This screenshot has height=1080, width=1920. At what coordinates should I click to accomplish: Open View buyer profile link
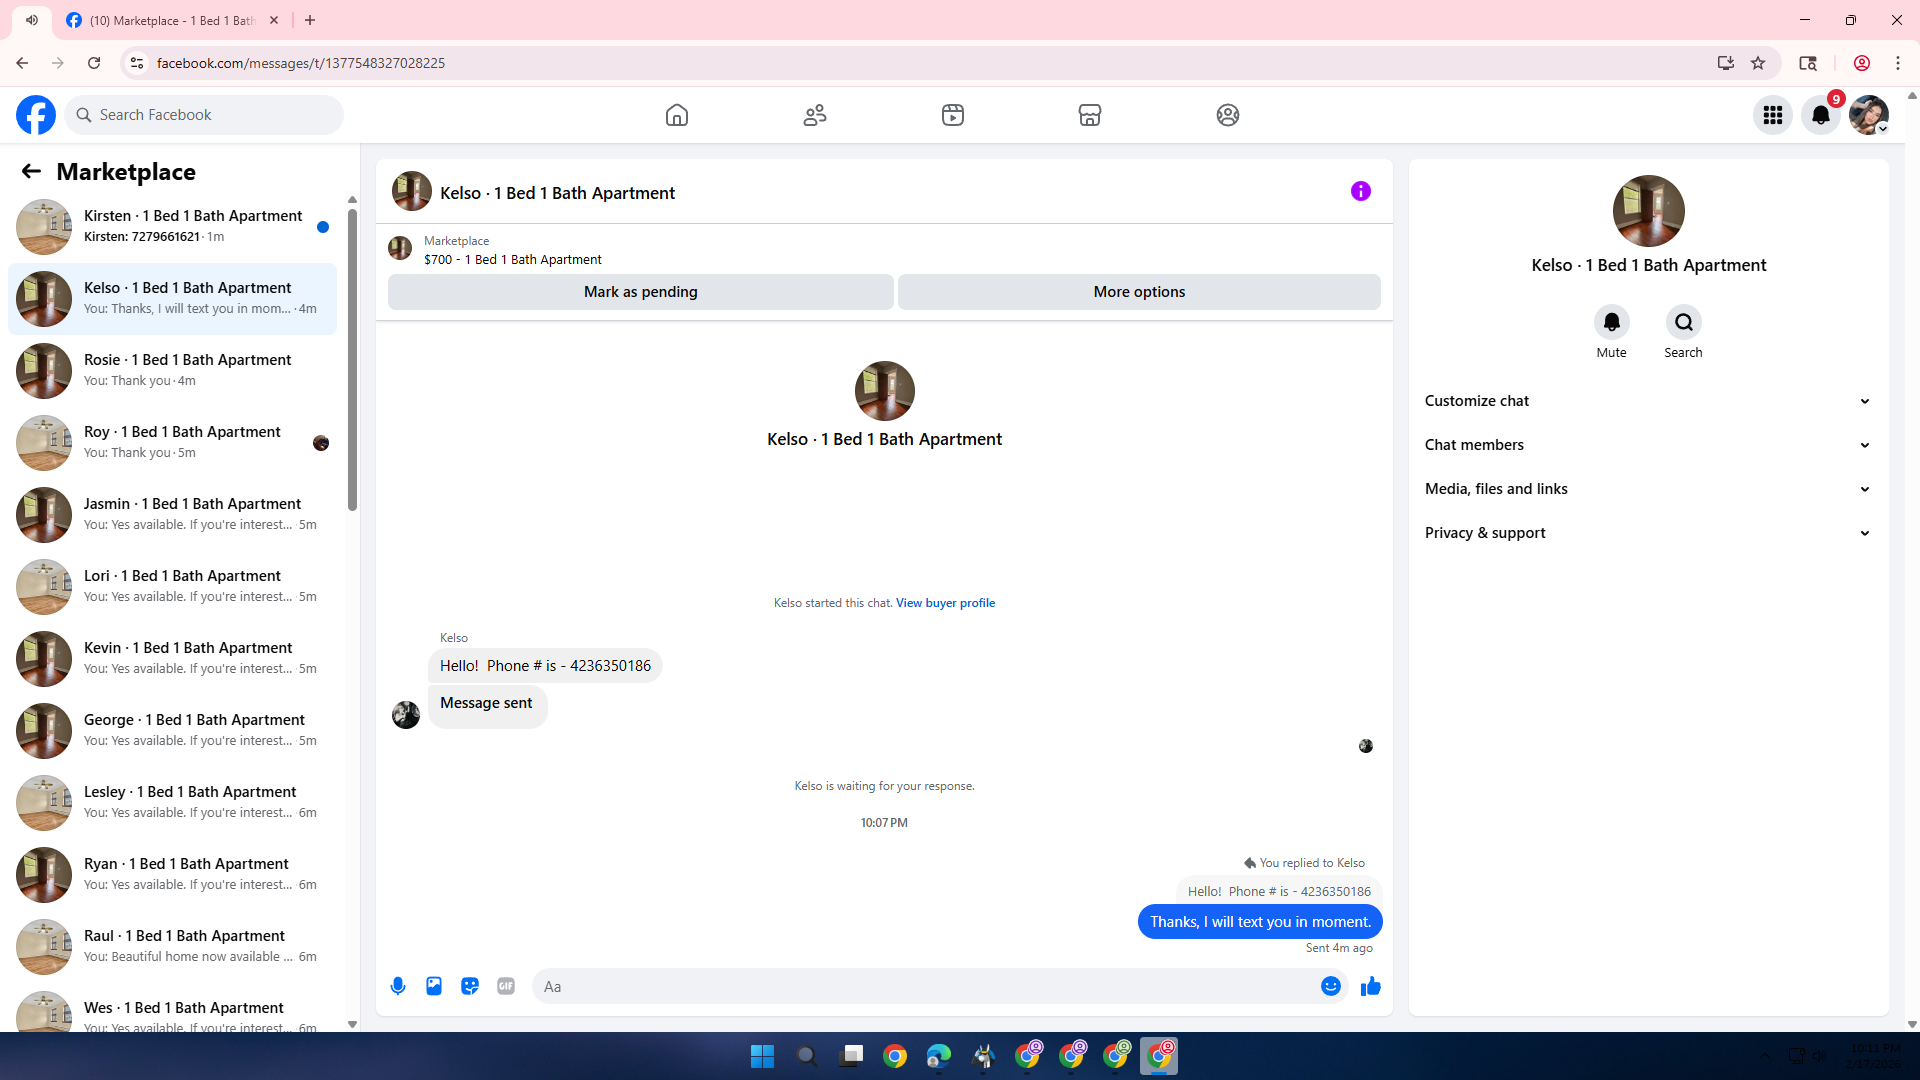[945, 603]
